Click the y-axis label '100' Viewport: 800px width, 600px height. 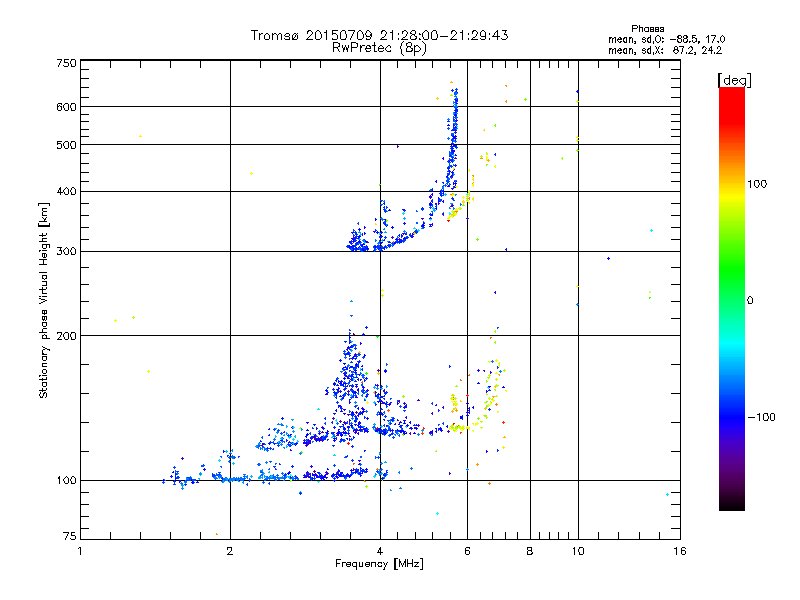(x=67, y=481)
